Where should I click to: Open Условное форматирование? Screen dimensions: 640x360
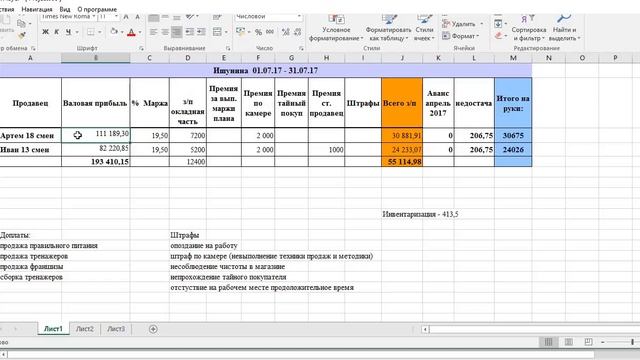click(336, 29)
